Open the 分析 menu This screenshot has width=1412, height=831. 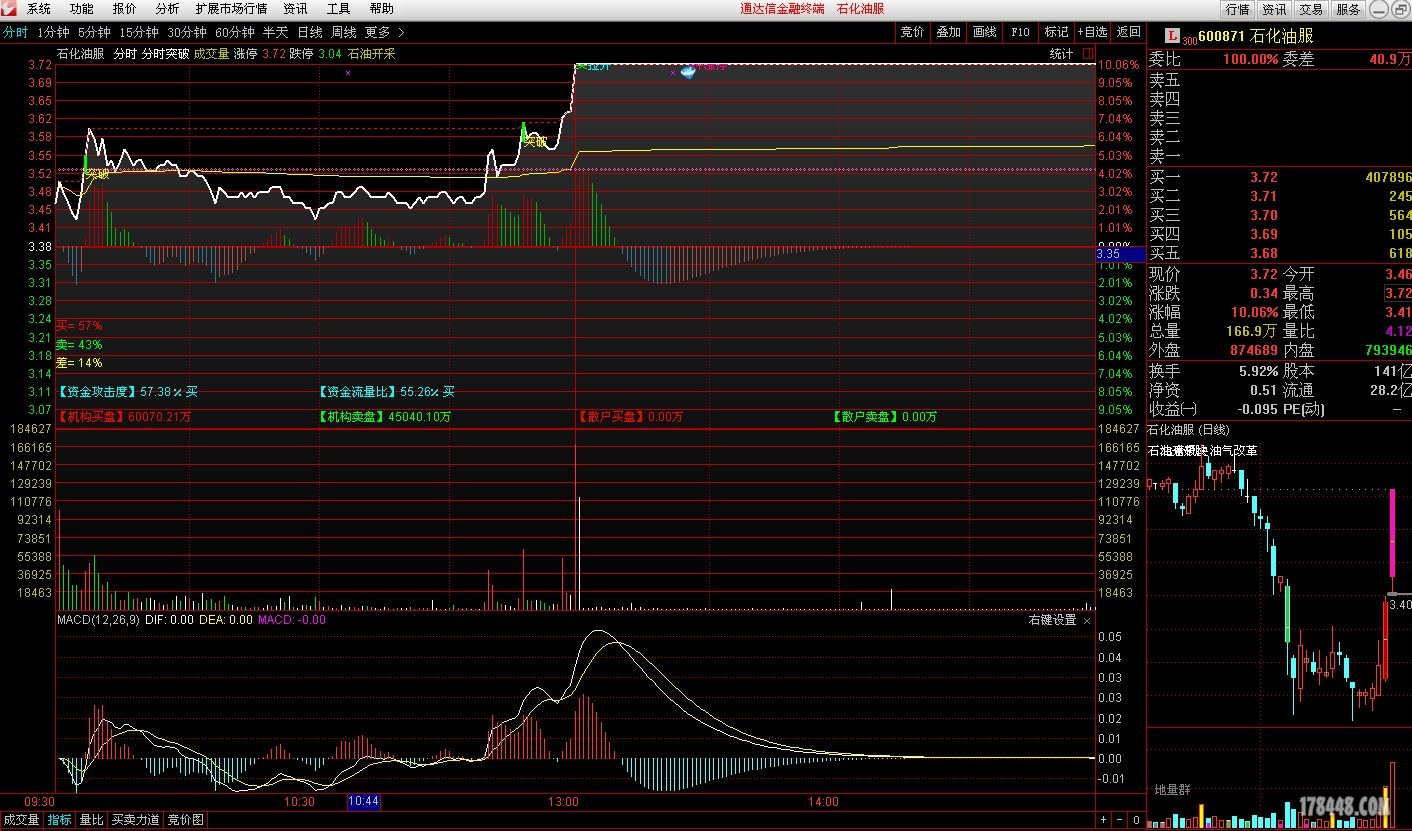point(167,8)
